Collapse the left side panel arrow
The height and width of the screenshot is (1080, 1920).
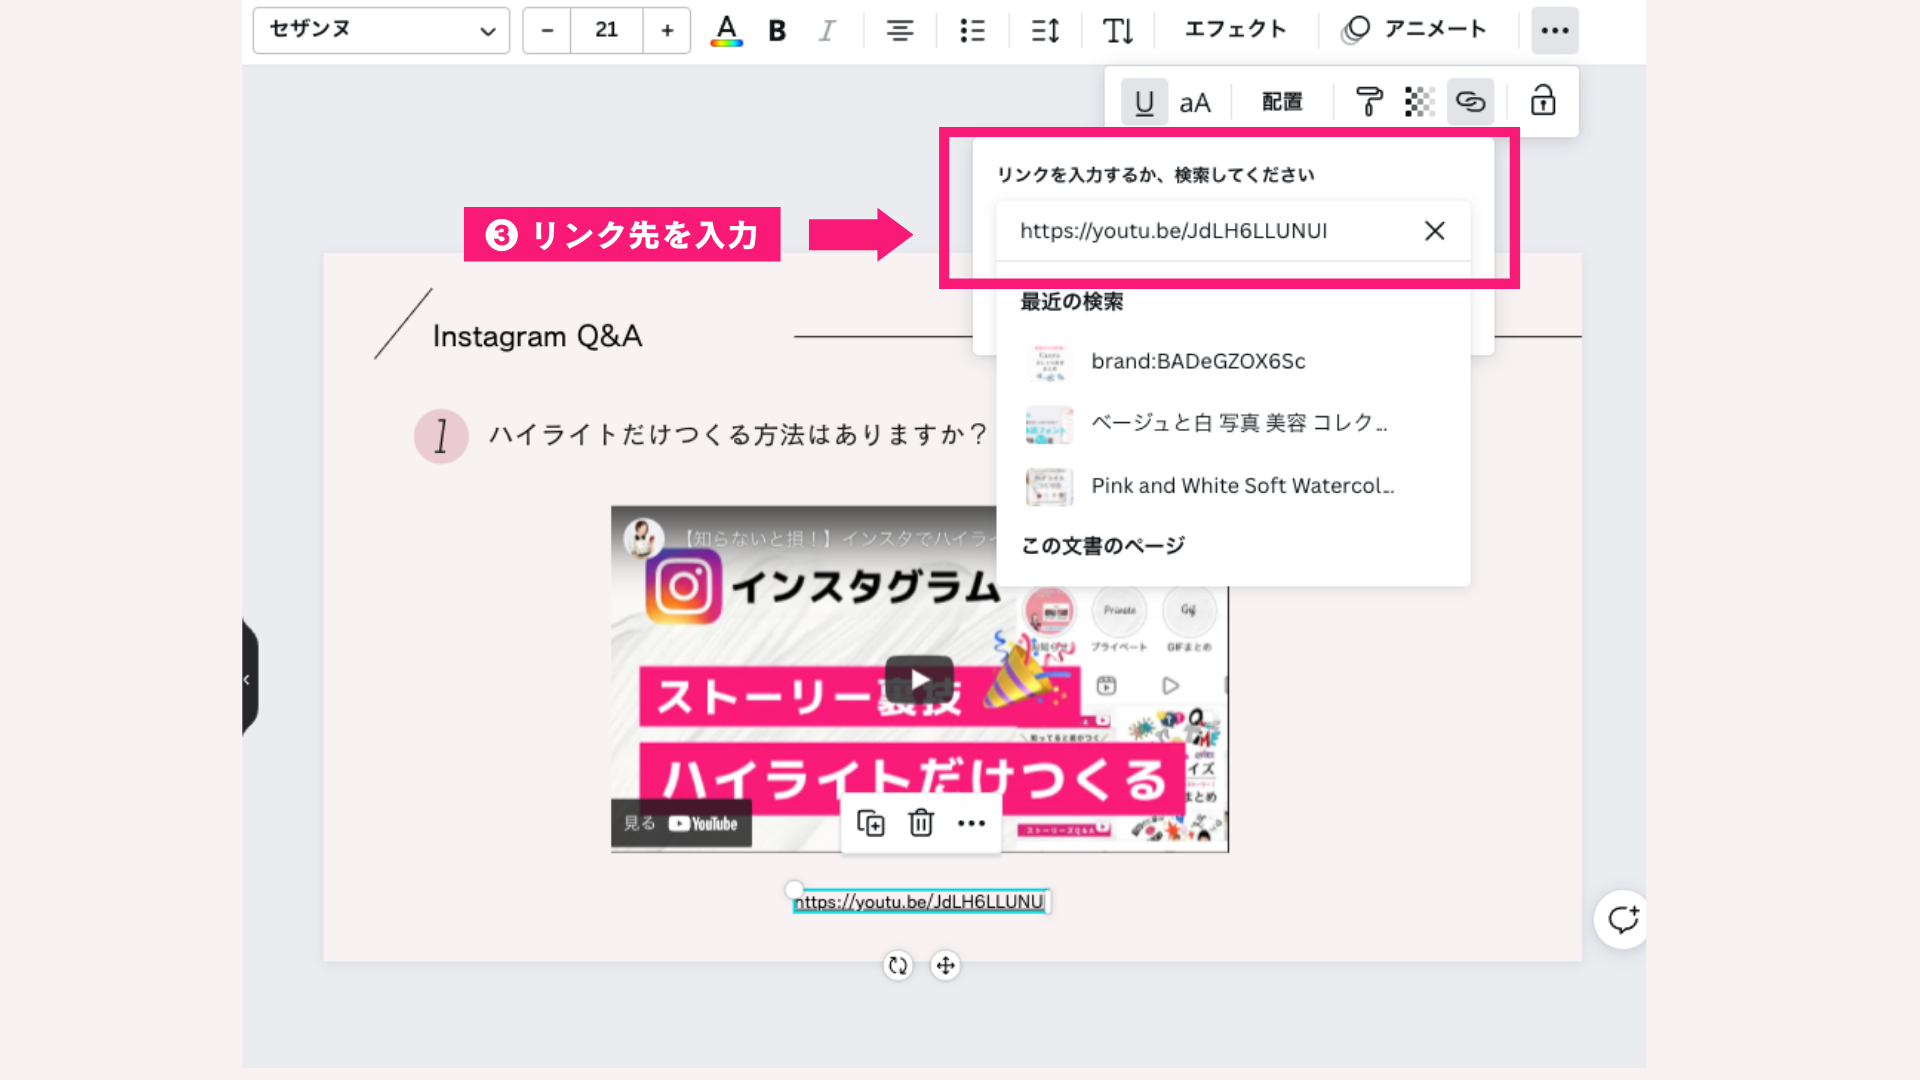(x=247, y=679)
